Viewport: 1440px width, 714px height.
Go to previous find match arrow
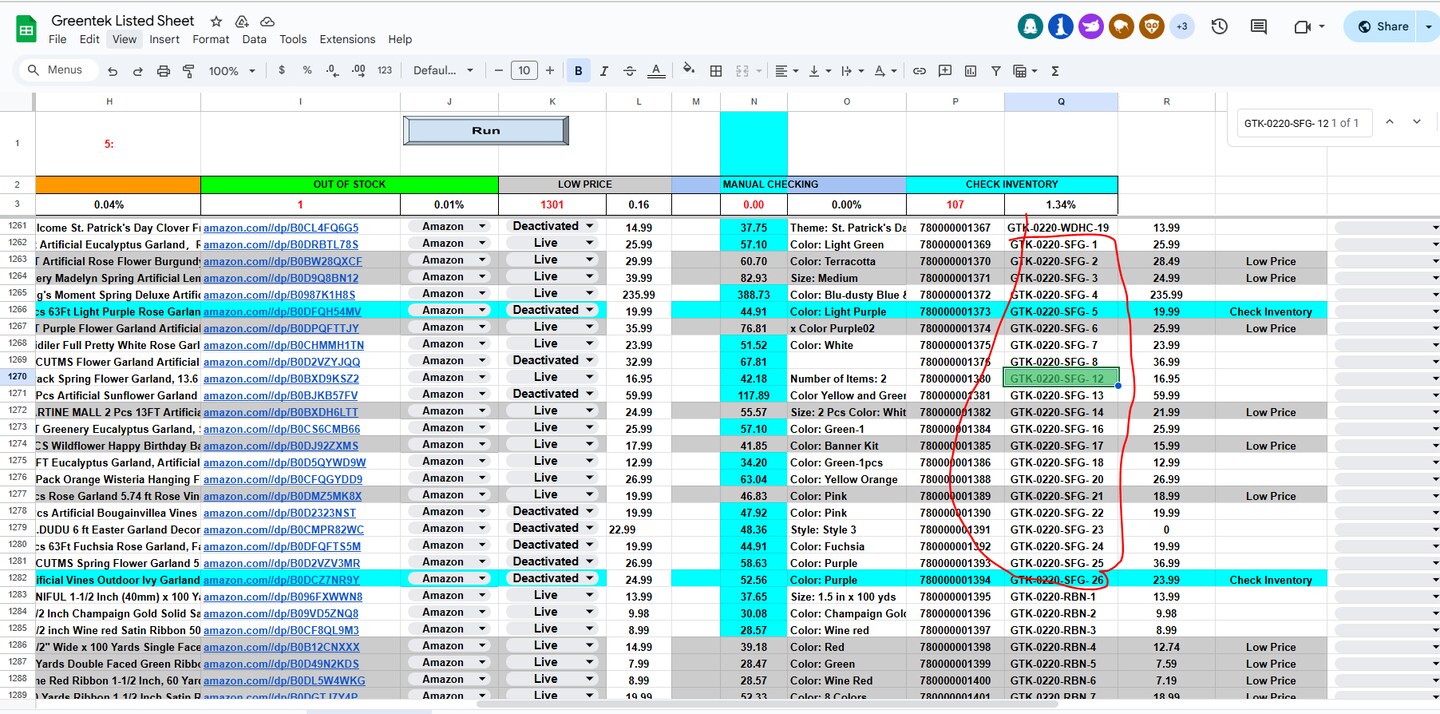tap(1388, 122)
